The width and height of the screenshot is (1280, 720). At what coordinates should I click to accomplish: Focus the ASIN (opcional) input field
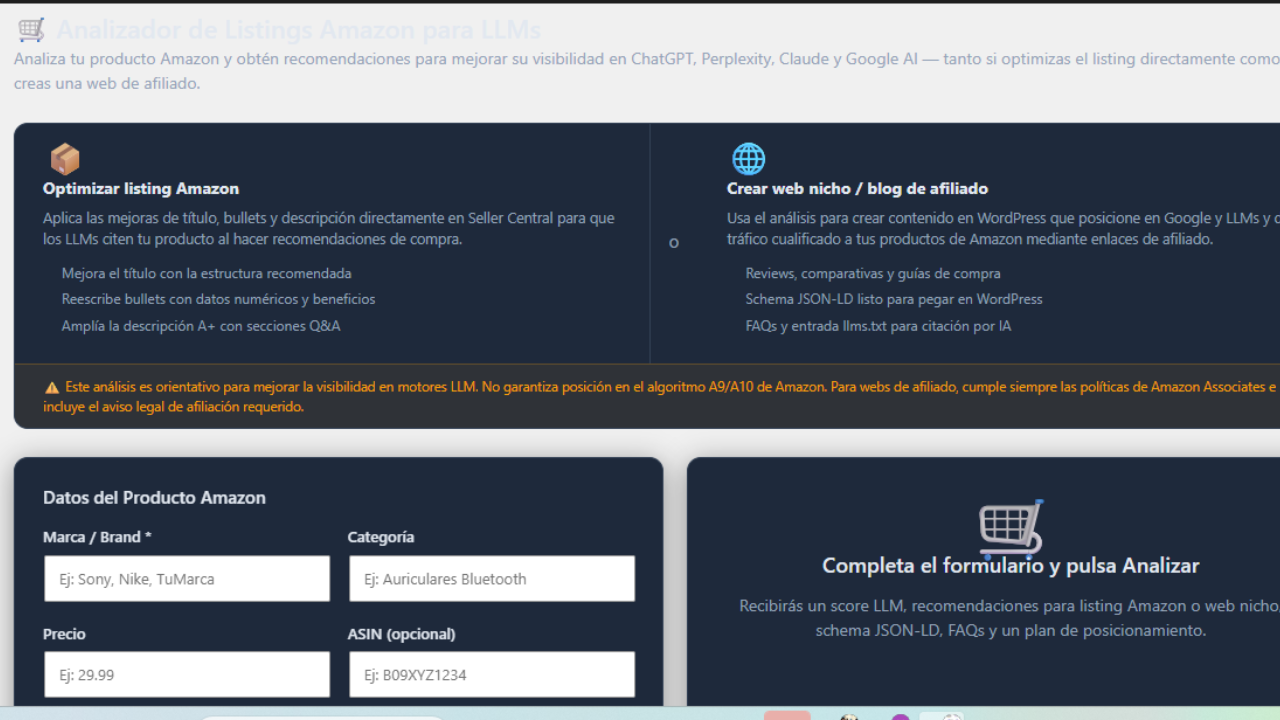tap(492, 675)
